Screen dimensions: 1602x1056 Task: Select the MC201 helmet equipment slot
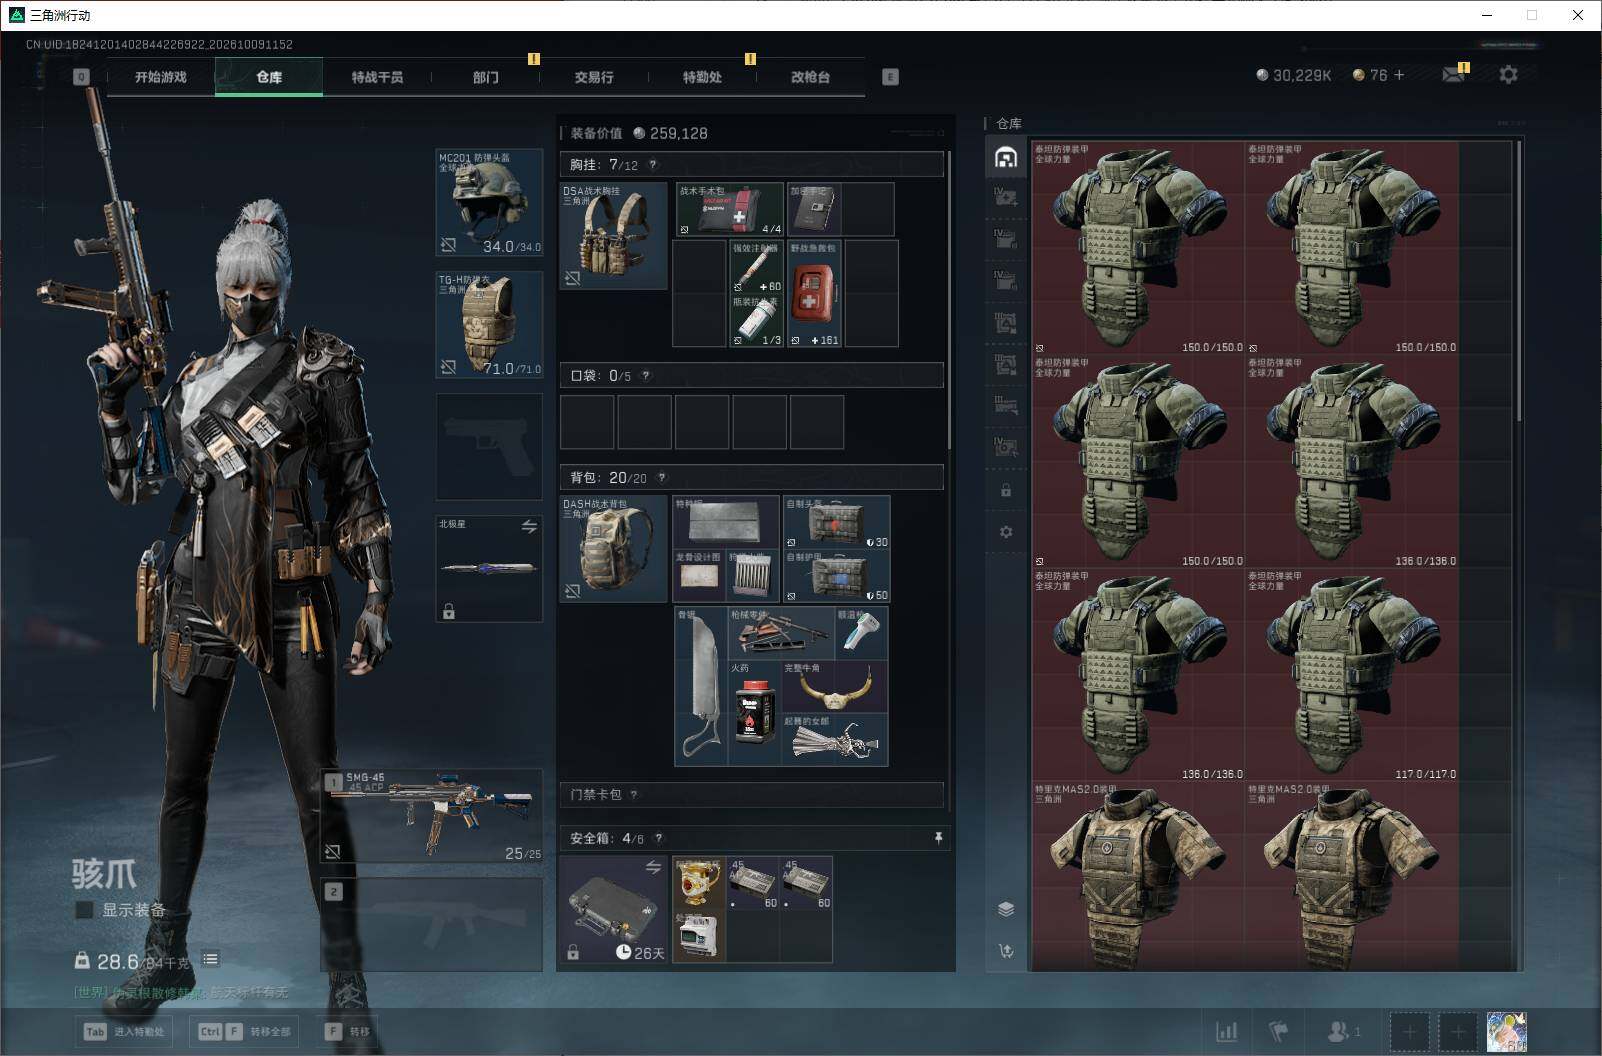click(x=489, y=203)
